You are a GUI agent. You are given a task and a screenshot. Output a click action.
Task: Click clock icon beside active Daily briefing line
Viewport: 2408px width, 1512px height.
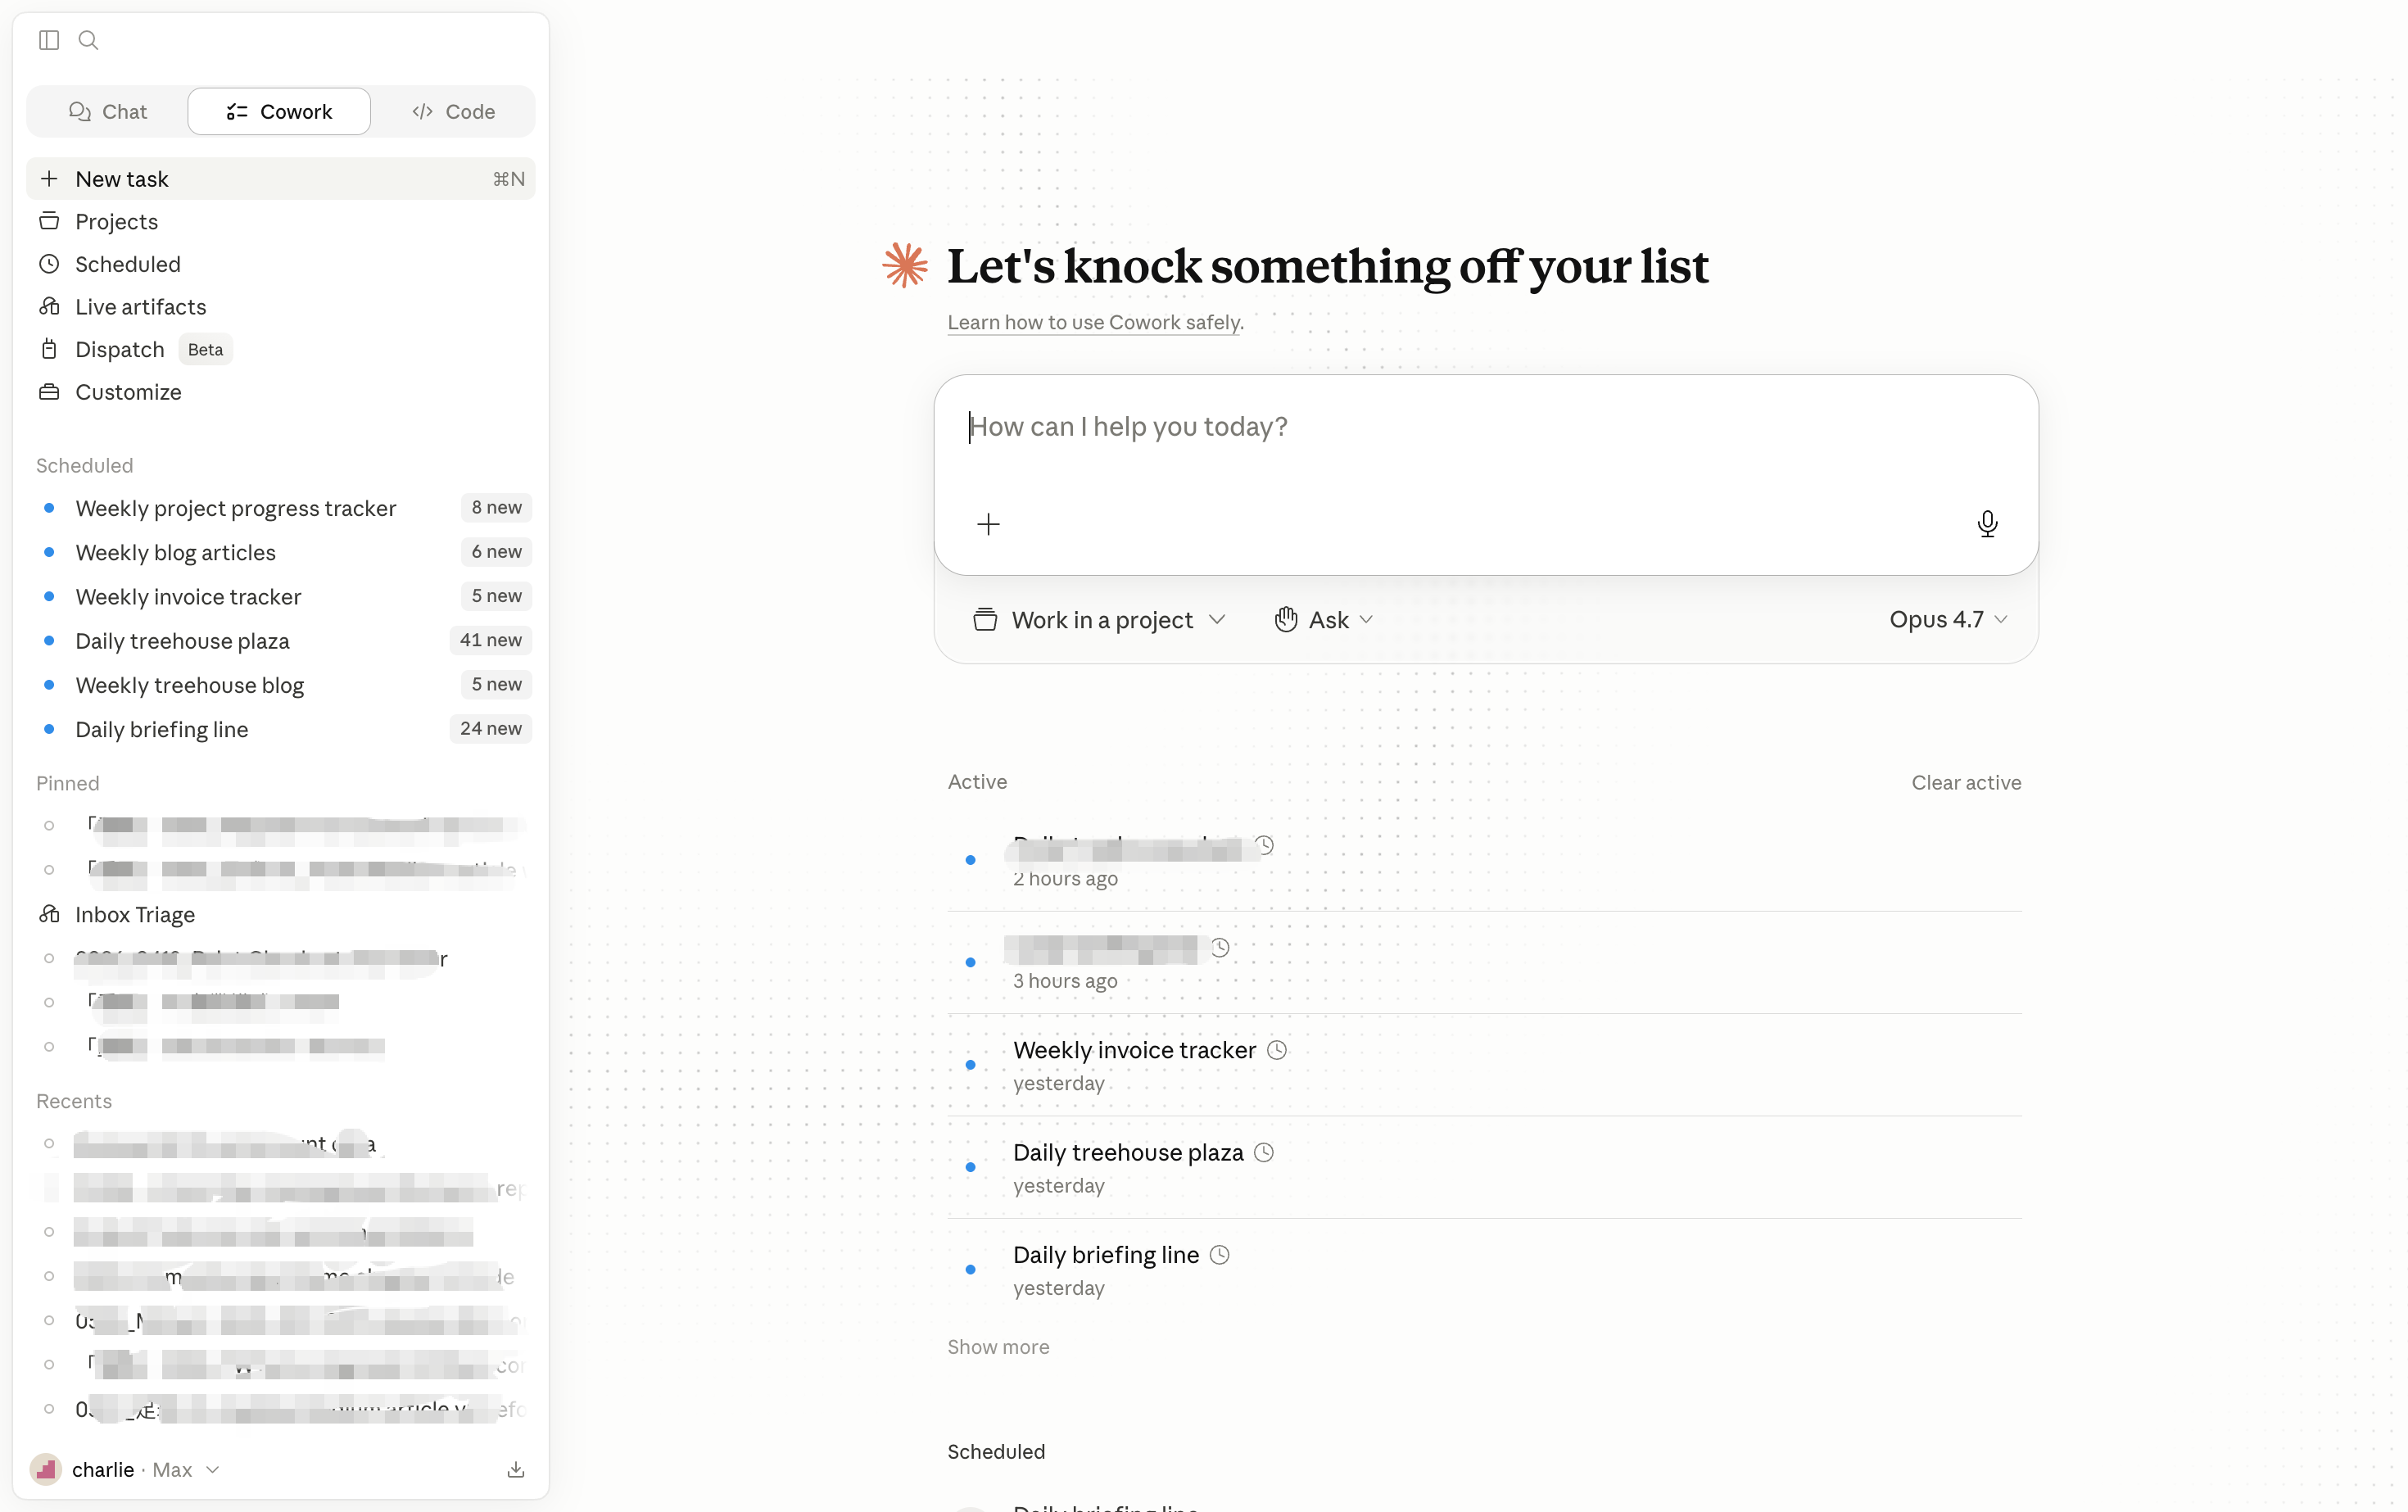pos(1220,1255)
